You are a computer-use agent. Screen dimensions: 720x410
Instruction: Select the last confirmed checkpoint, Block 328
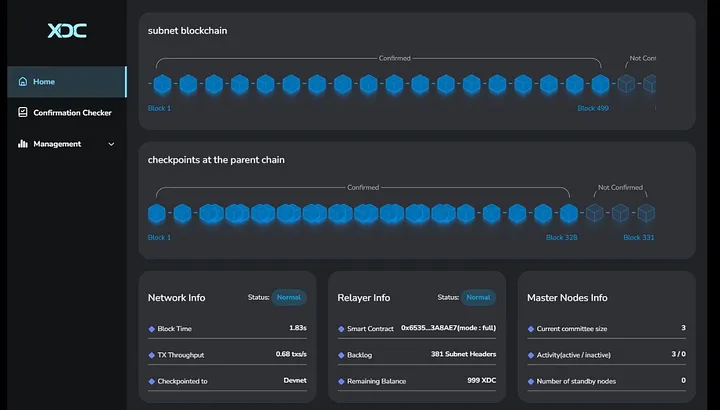point(568,213)
